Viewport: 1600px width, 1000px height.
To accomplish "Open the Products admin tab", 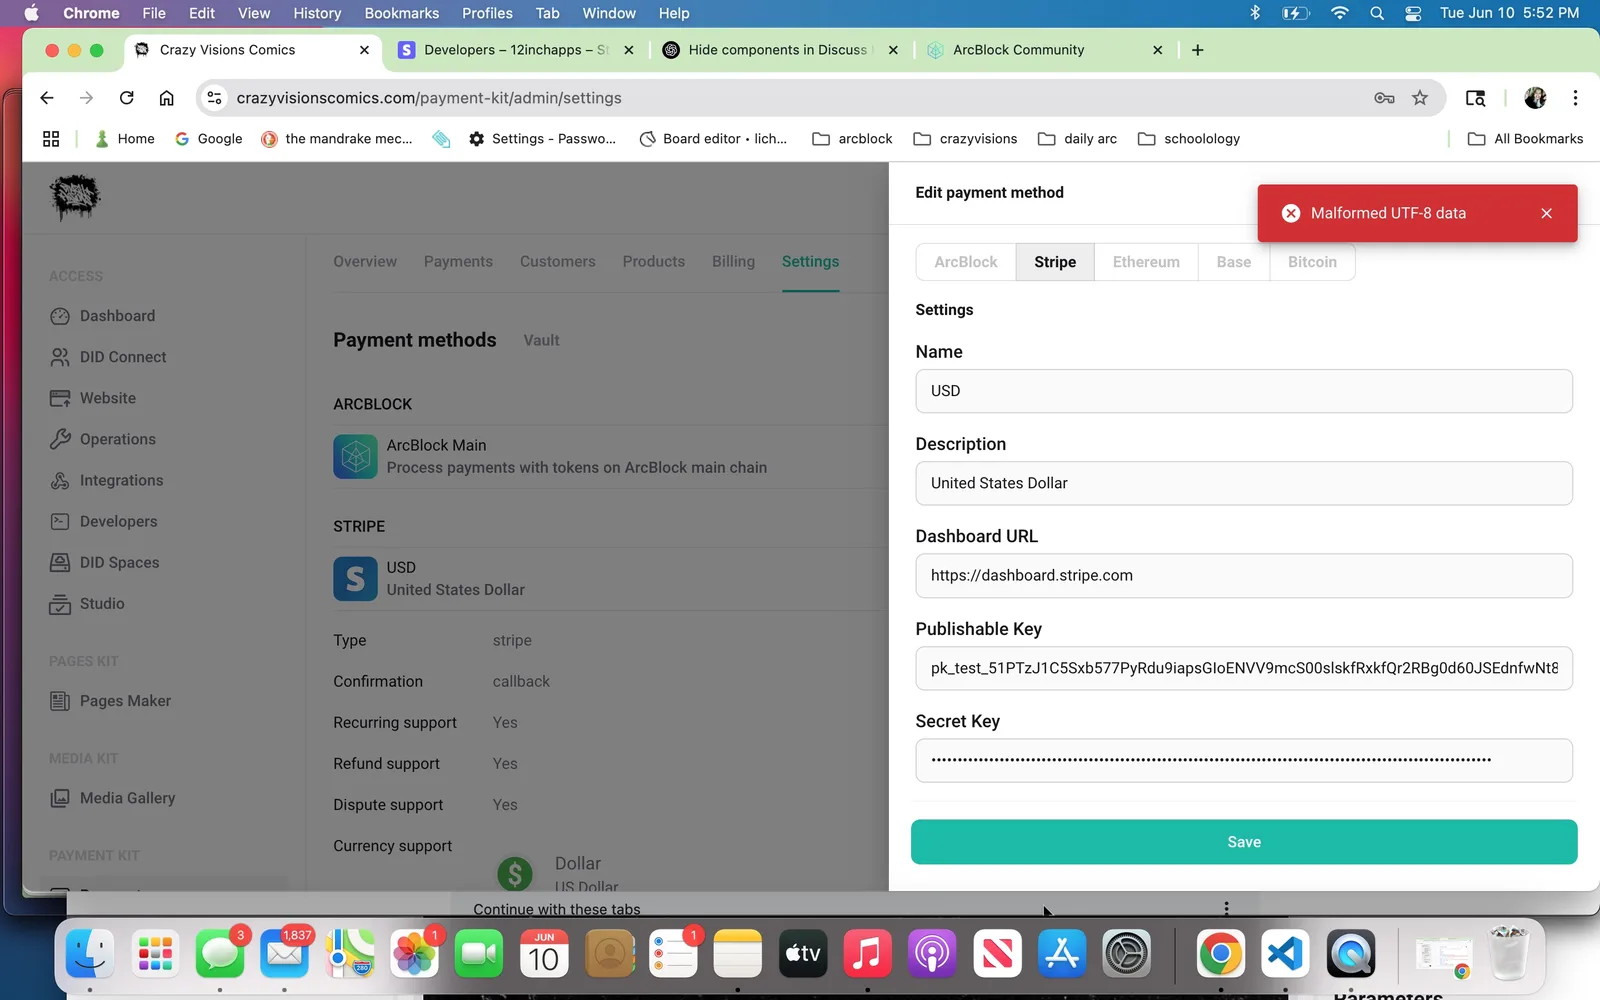I will (654, 262).
